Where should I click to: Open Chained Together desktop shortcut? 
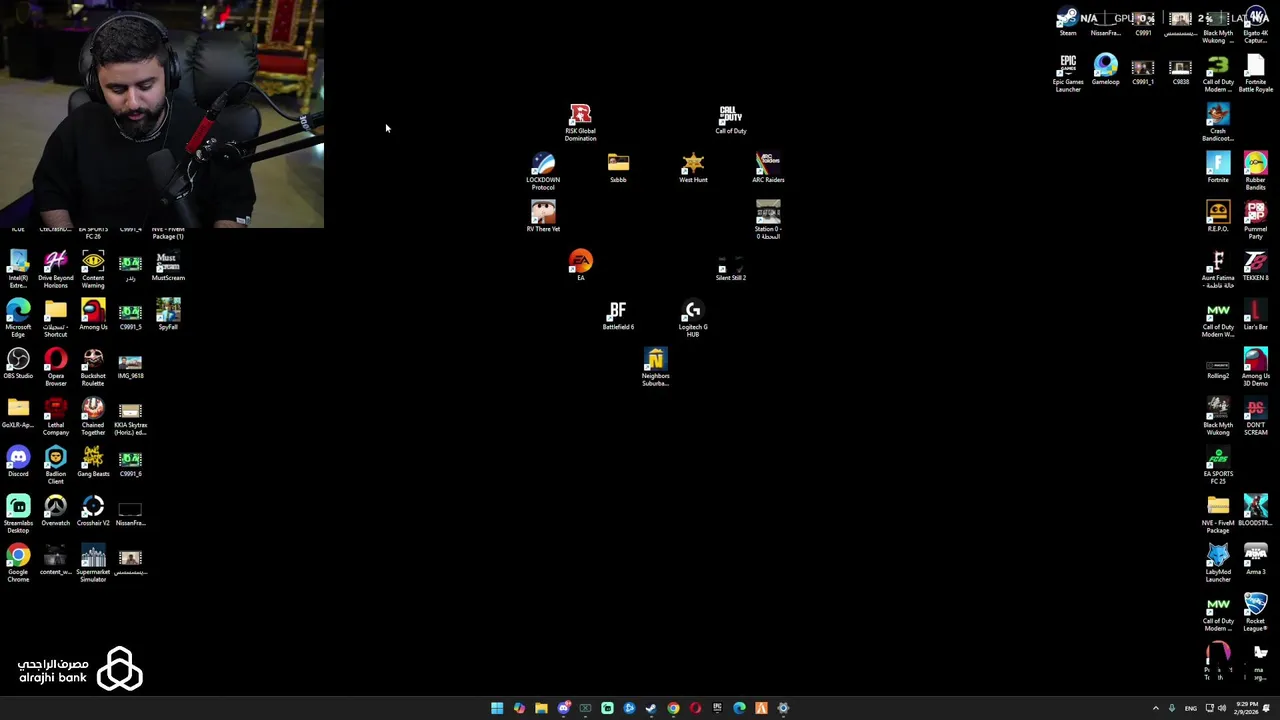coord(93,416)
